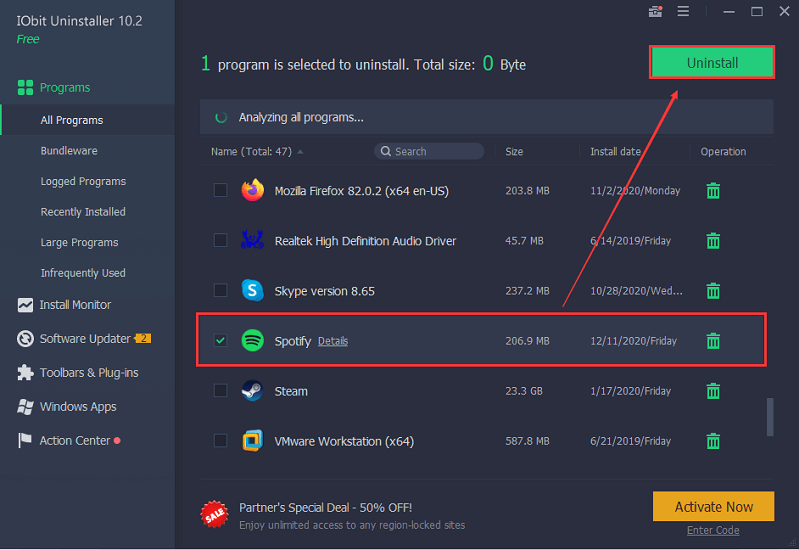Click trash icon in Skype row
The image size is (799, 550).
coord(713,291)
